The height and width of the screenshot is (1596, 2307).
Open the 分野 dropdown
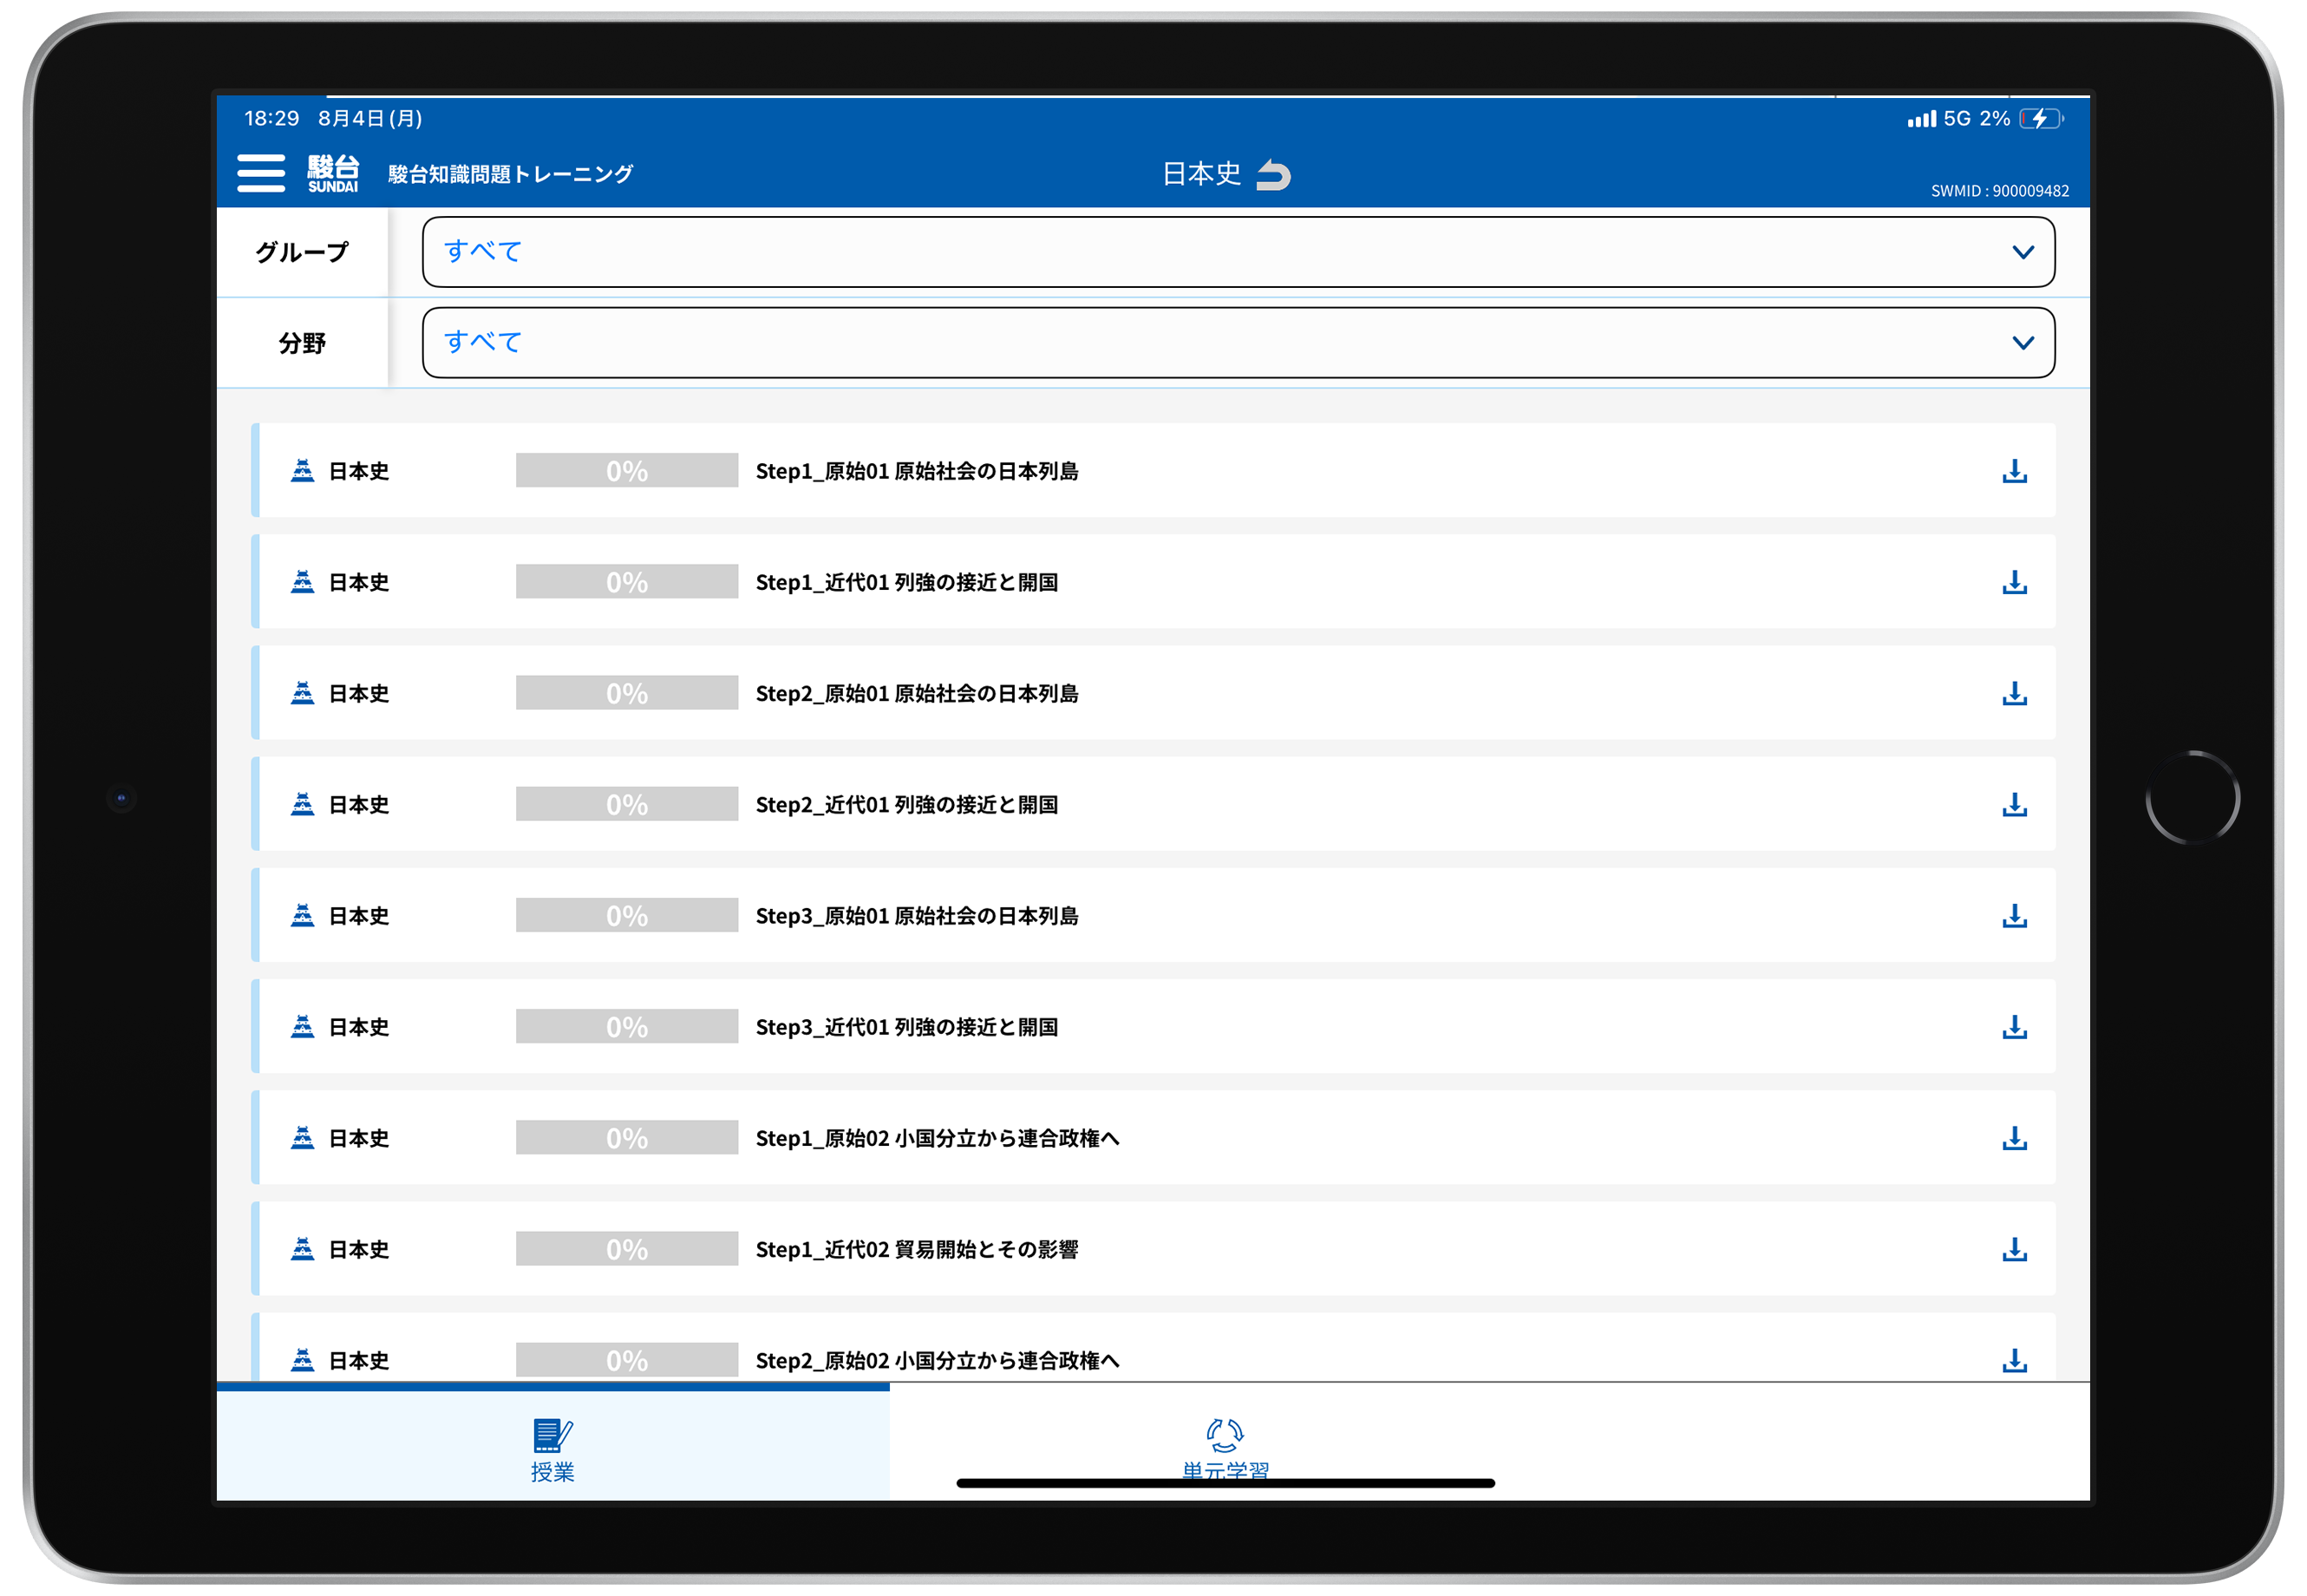(1238, 343)
